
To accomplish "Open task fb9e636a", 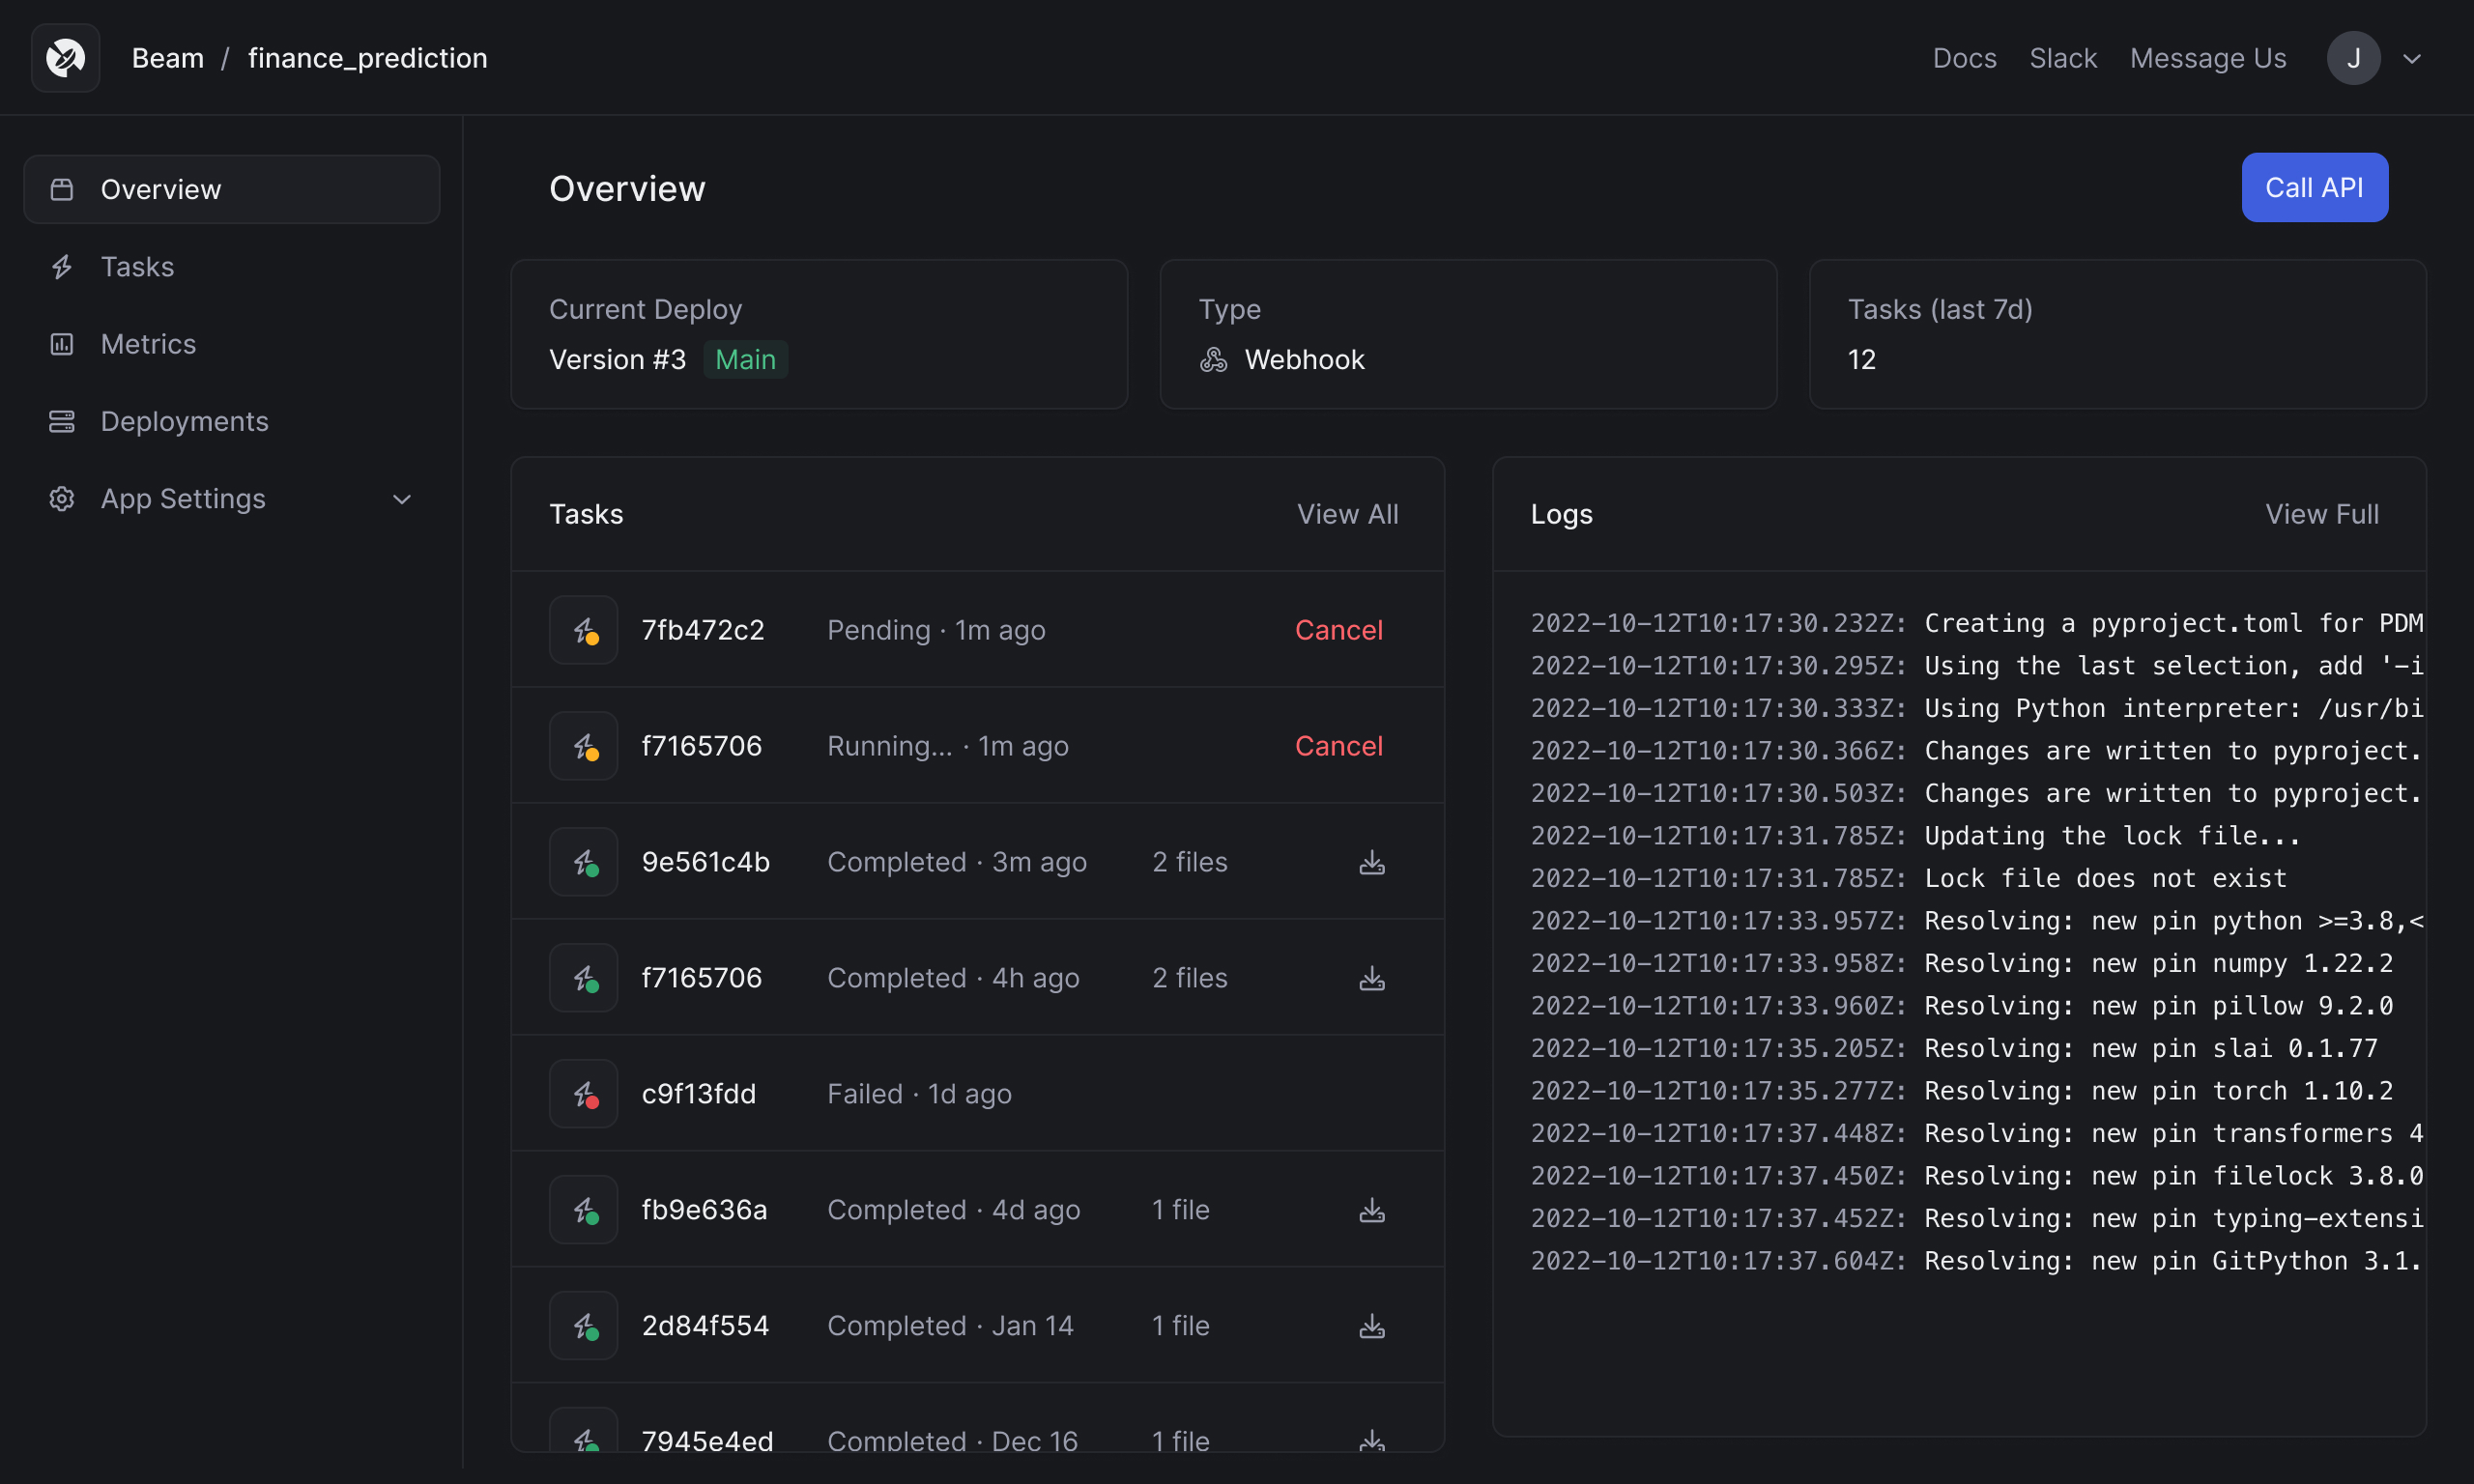I will click(x=705, y=1210).
